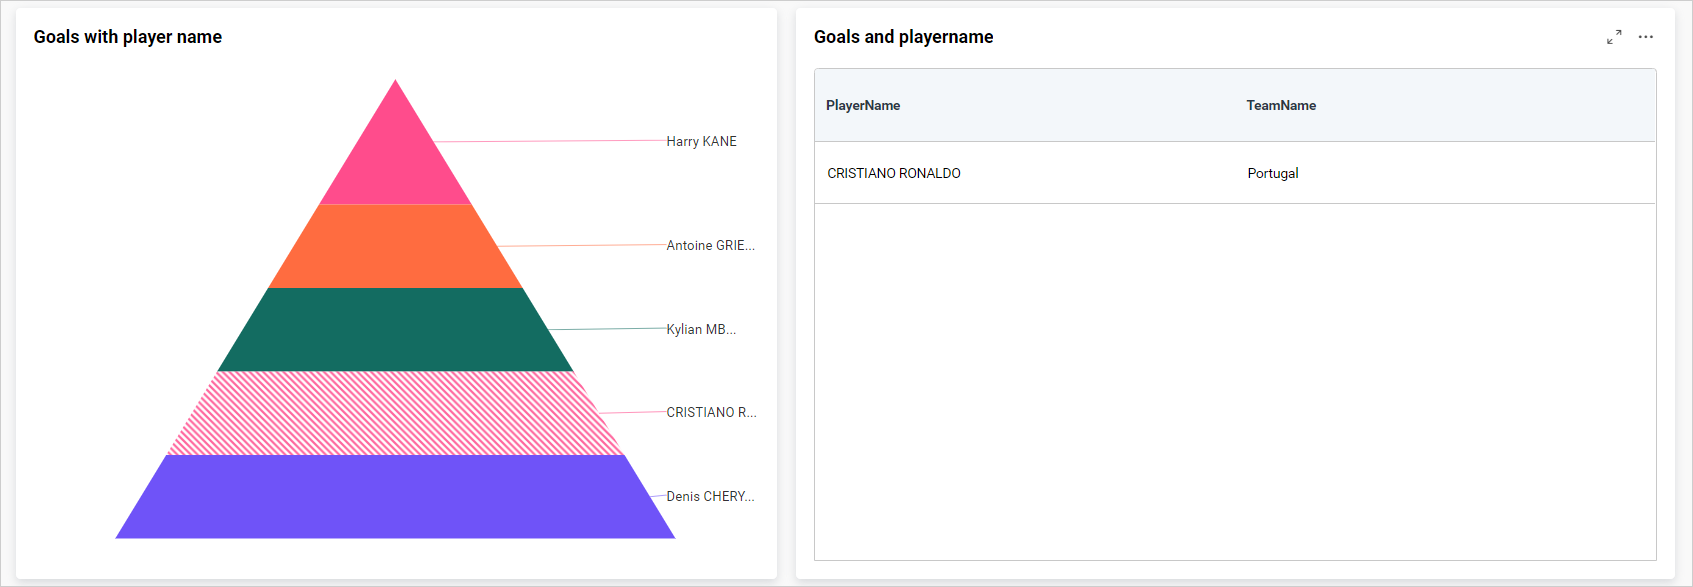This screenshot has height=587, width=1693.
Task: Click the connector line to the Harry KANE label
Action: (550, 141)
